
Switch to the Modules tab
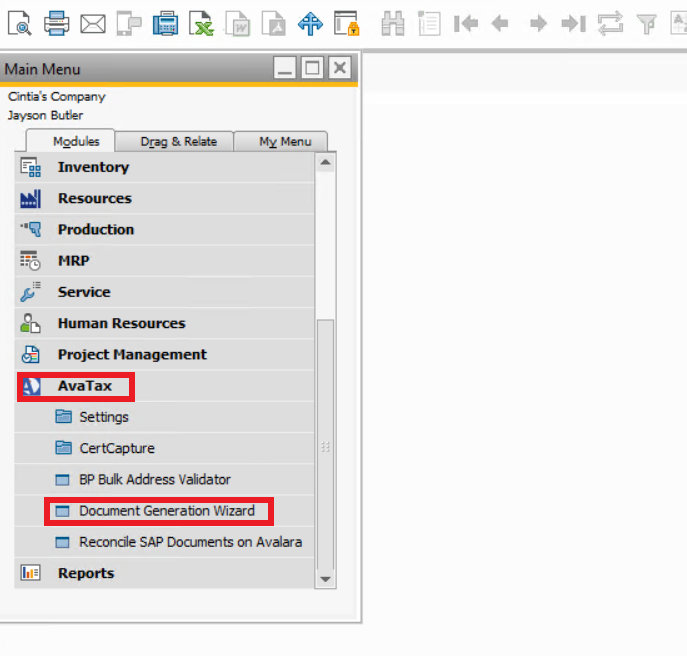click(71, 141)
